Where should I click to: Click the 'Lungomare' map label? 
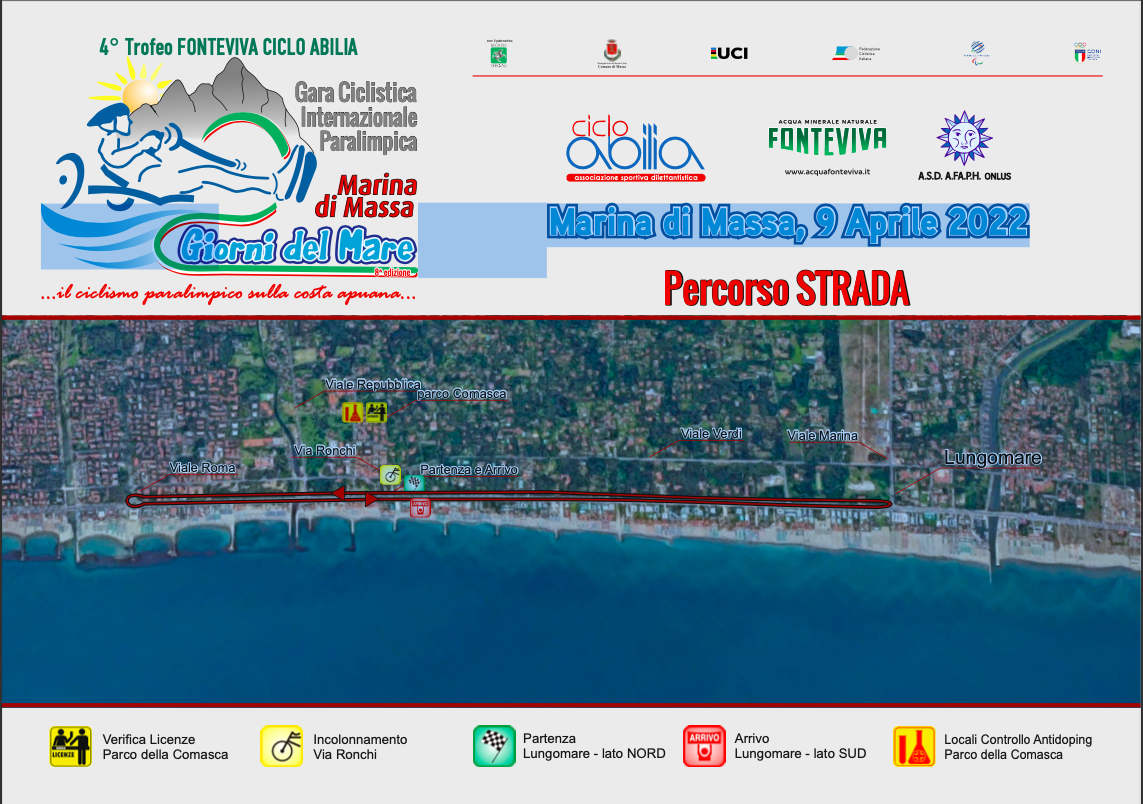pos(993,458)
